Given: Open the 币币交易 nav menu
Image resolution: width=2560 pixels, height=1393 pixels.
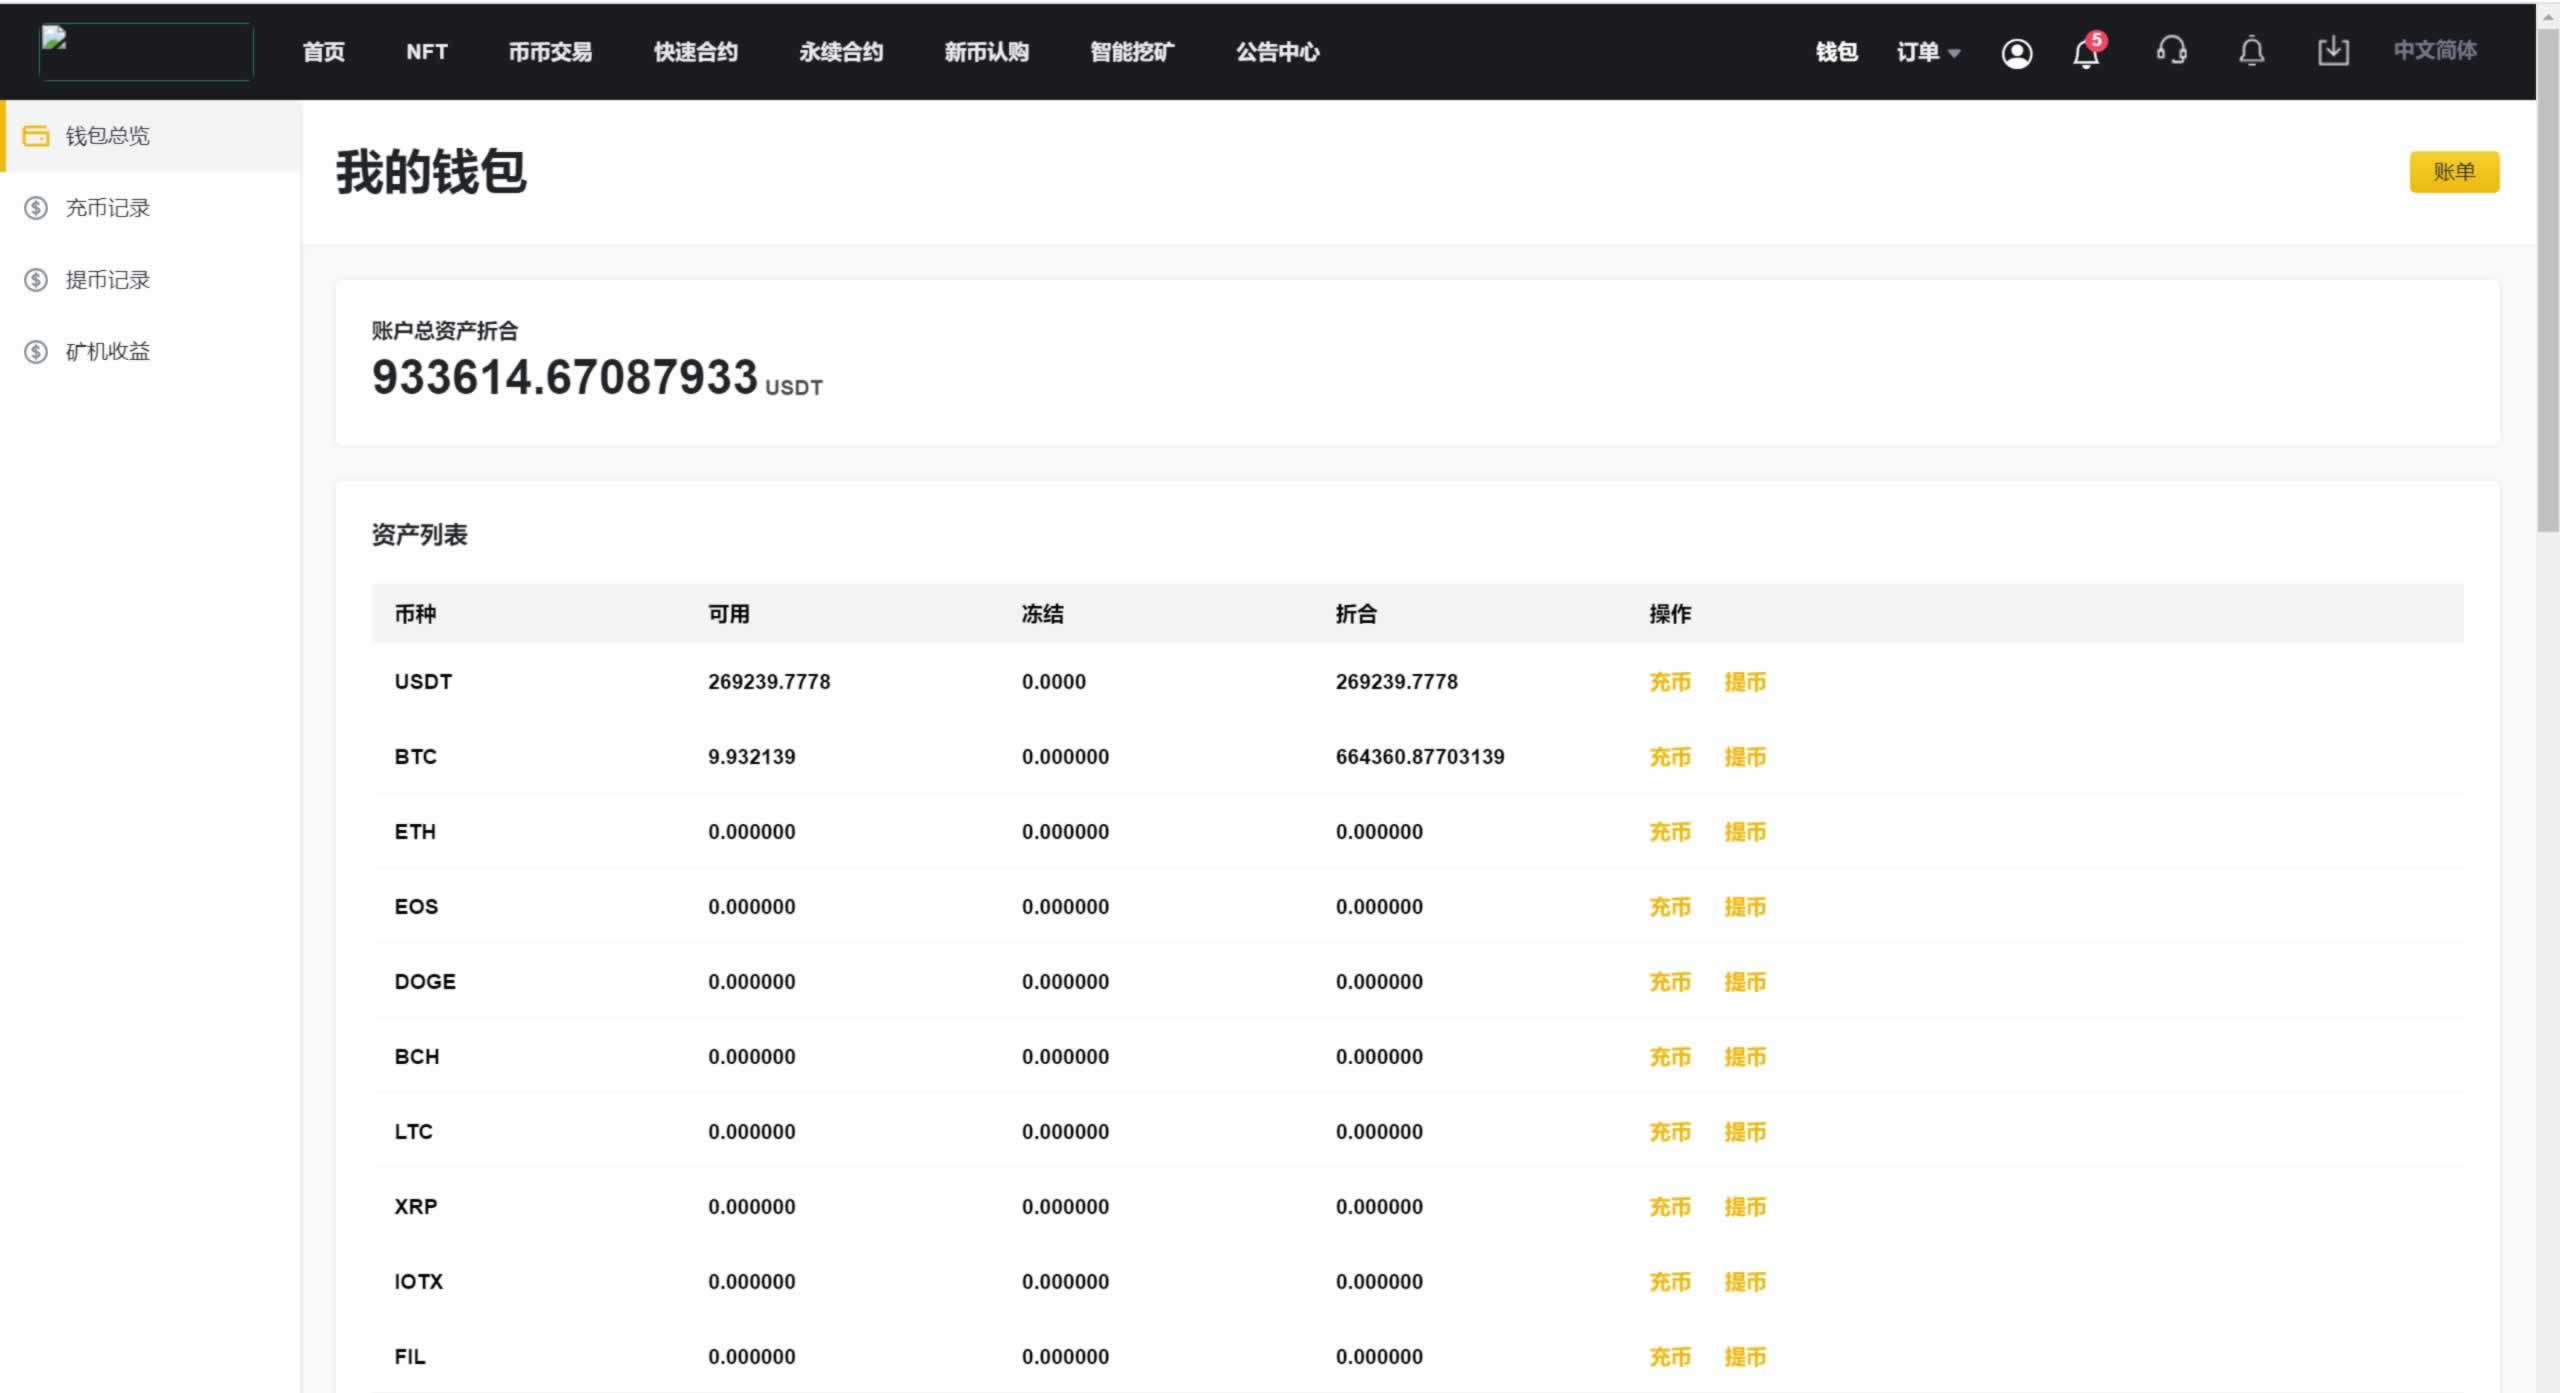Looking at the screenshot, I should [x=550, y=52].
